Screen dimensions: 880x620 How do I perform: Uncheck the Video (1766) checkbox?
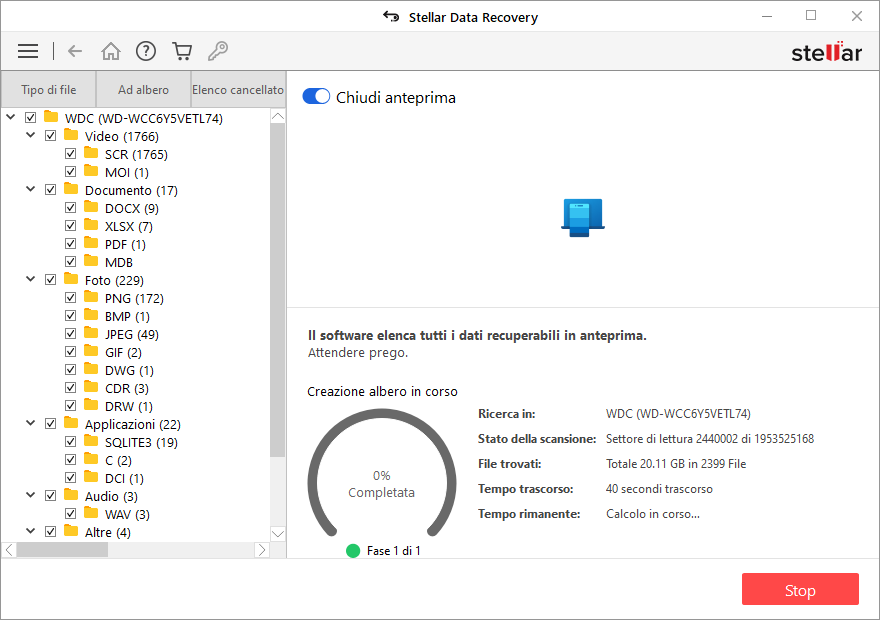[51, 135]
